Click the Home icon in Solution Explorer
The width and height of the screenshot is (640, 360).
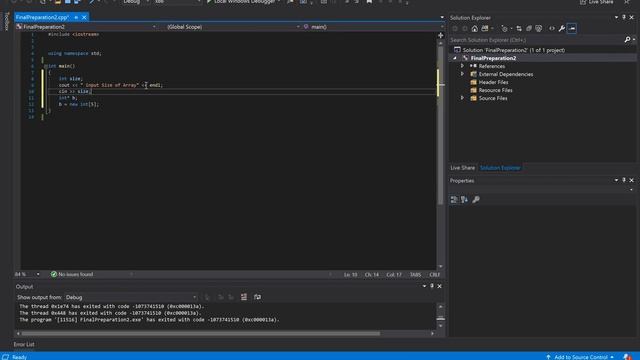[474, 29]
